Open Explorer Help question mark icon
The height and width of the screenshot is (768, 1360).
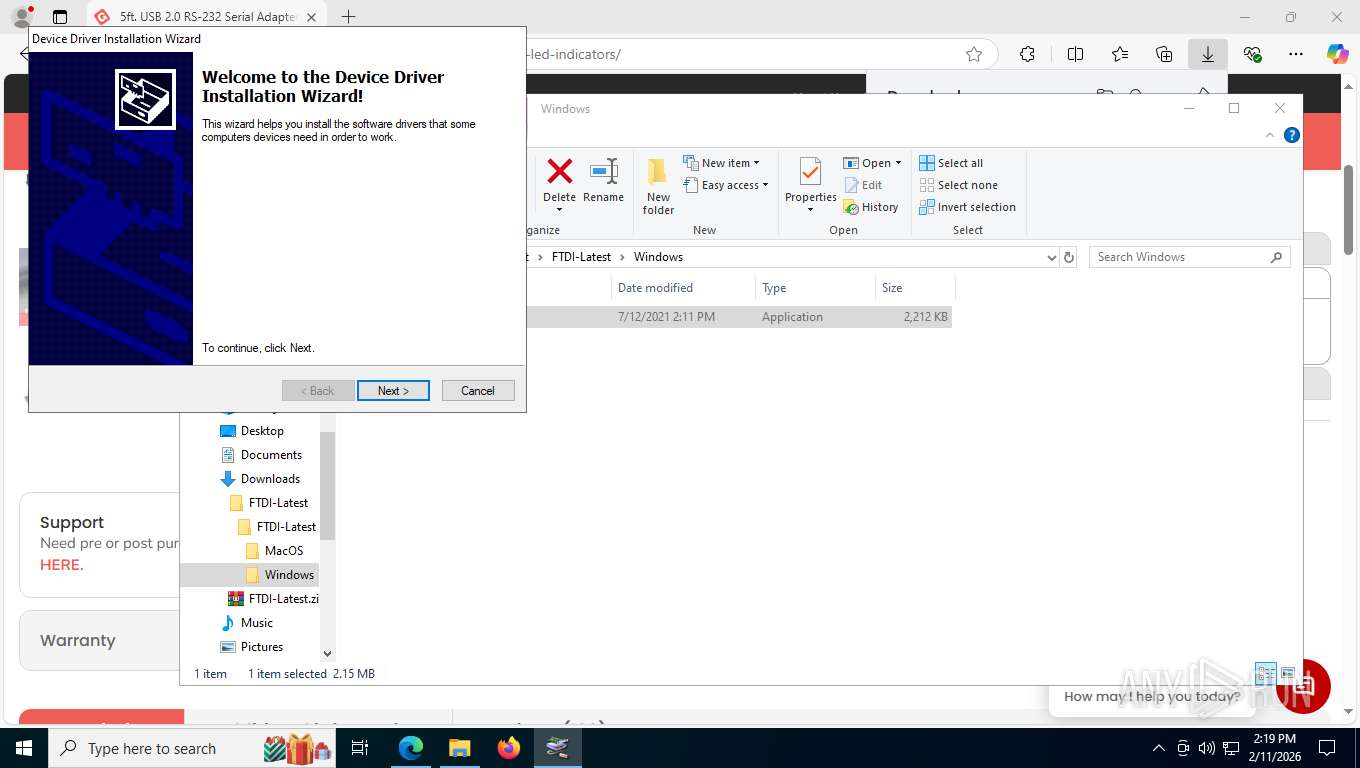(1292, 135)
